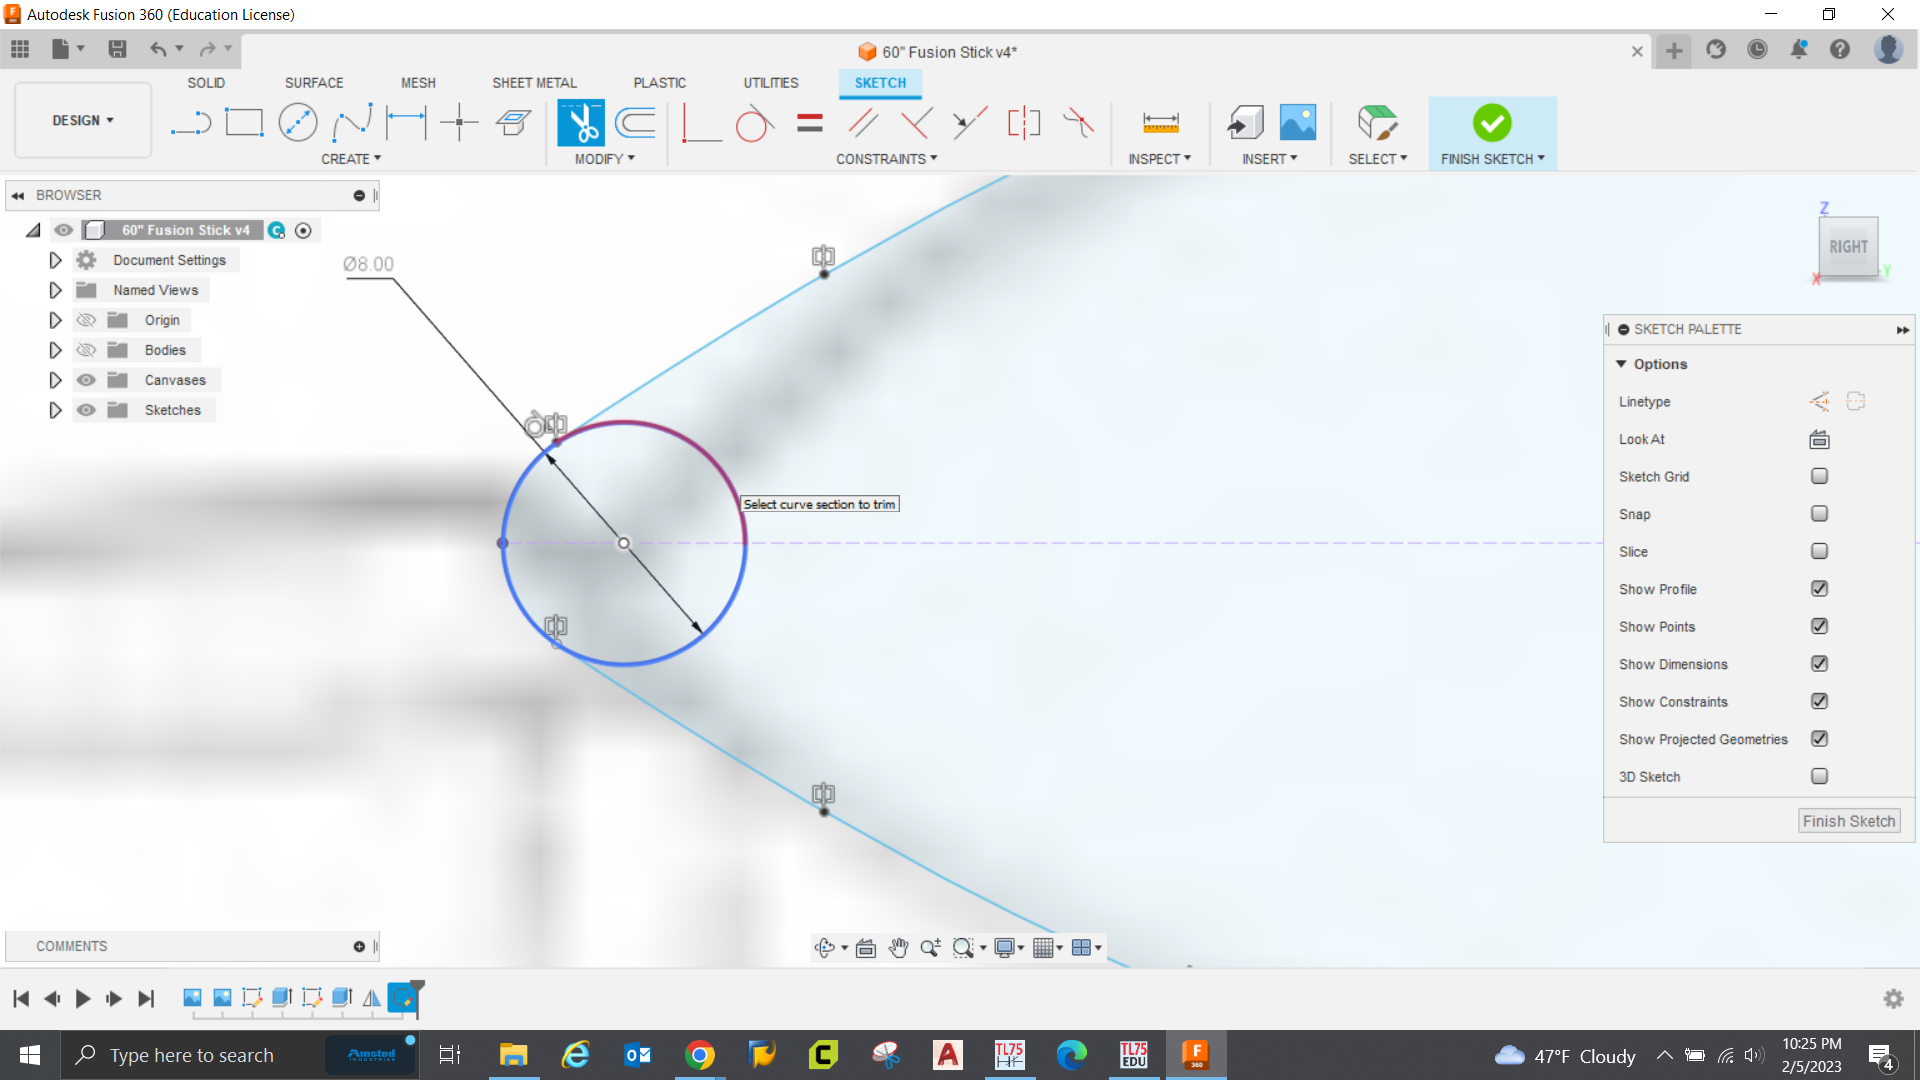Select the Offset sketch tool
The height and width of the screenshot is (1080, 1920).
click(636, 122)
